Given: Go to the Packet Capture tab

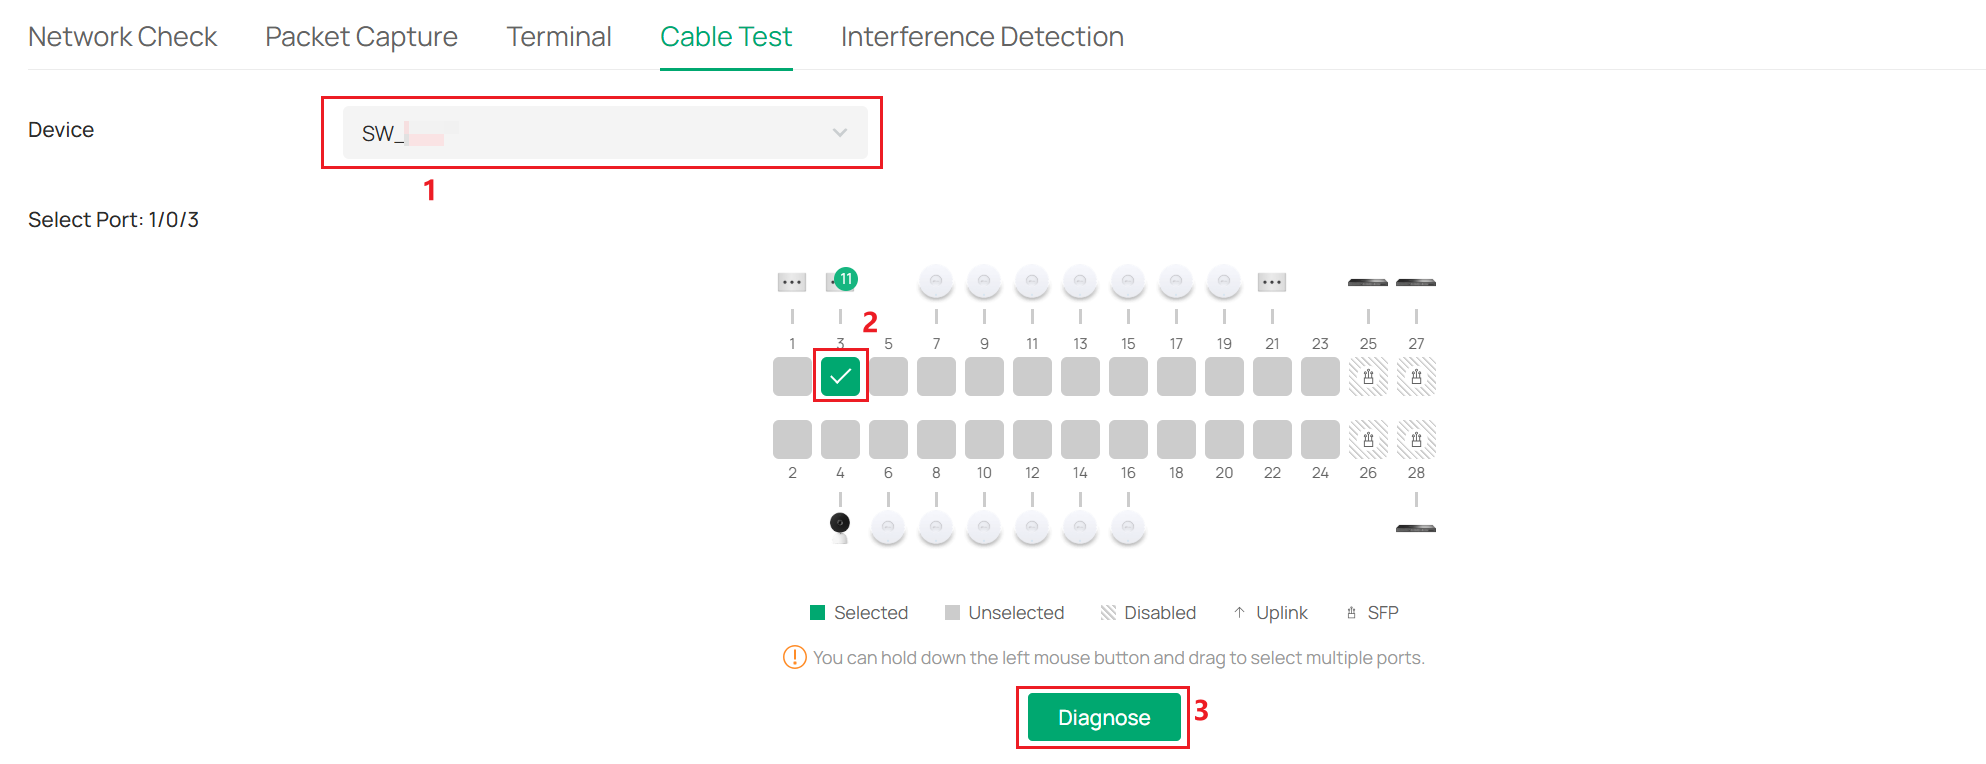Looking at the screenshot, I should point(361,36).
